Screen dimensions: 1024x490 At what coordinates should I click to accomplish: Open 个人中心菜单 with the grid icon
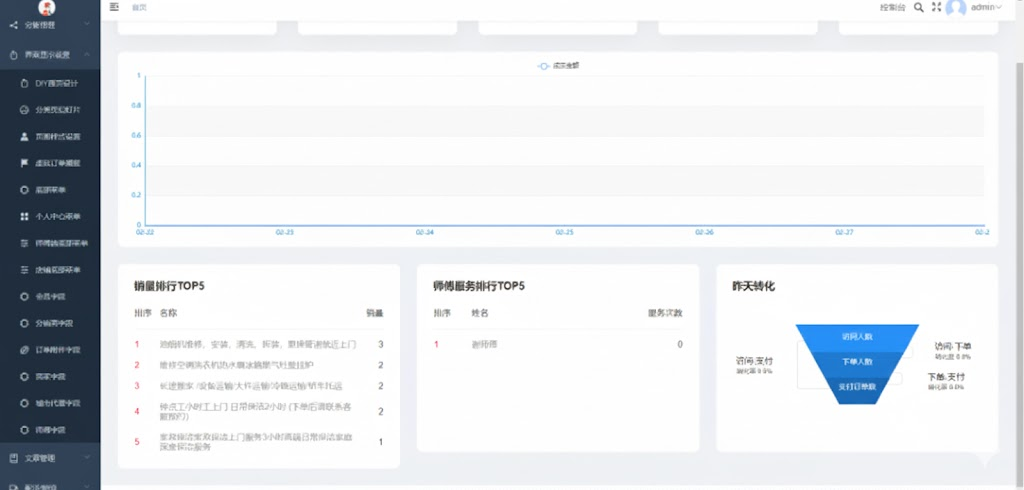(50, 216)
